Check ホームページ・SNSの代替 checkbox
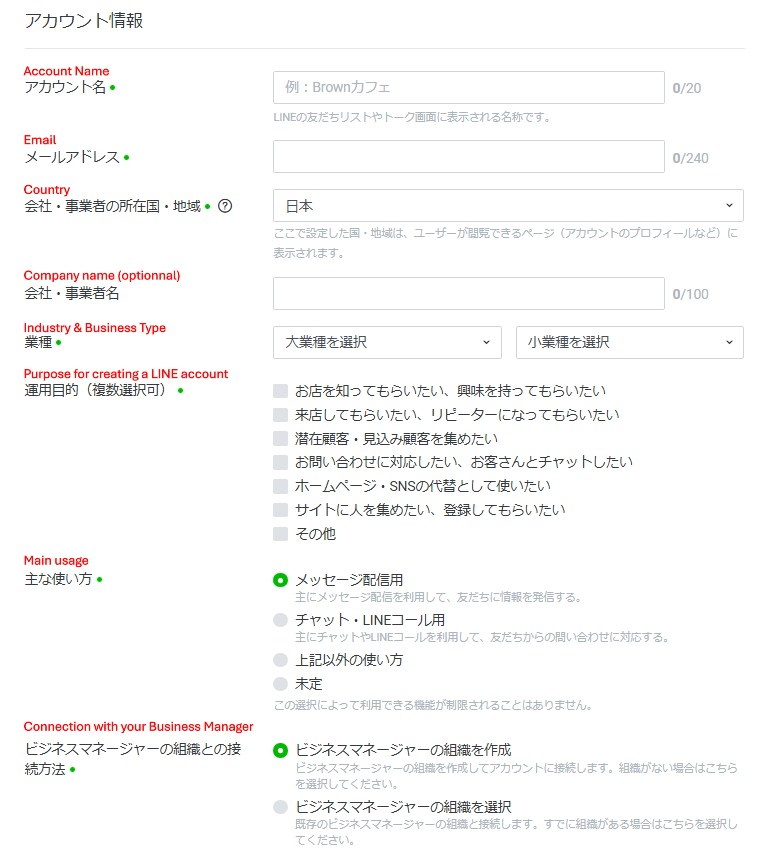This screenshot has width=762, height=863. tap(281, 486)
